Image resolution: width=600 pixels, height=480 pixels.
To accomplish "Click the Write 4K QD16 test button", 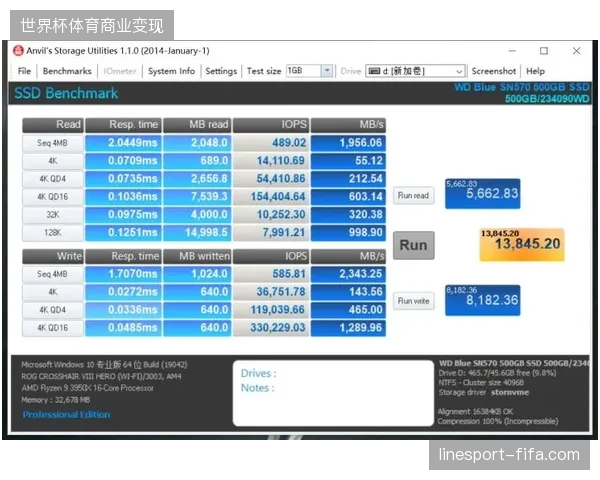I will [x=52, y=328].
